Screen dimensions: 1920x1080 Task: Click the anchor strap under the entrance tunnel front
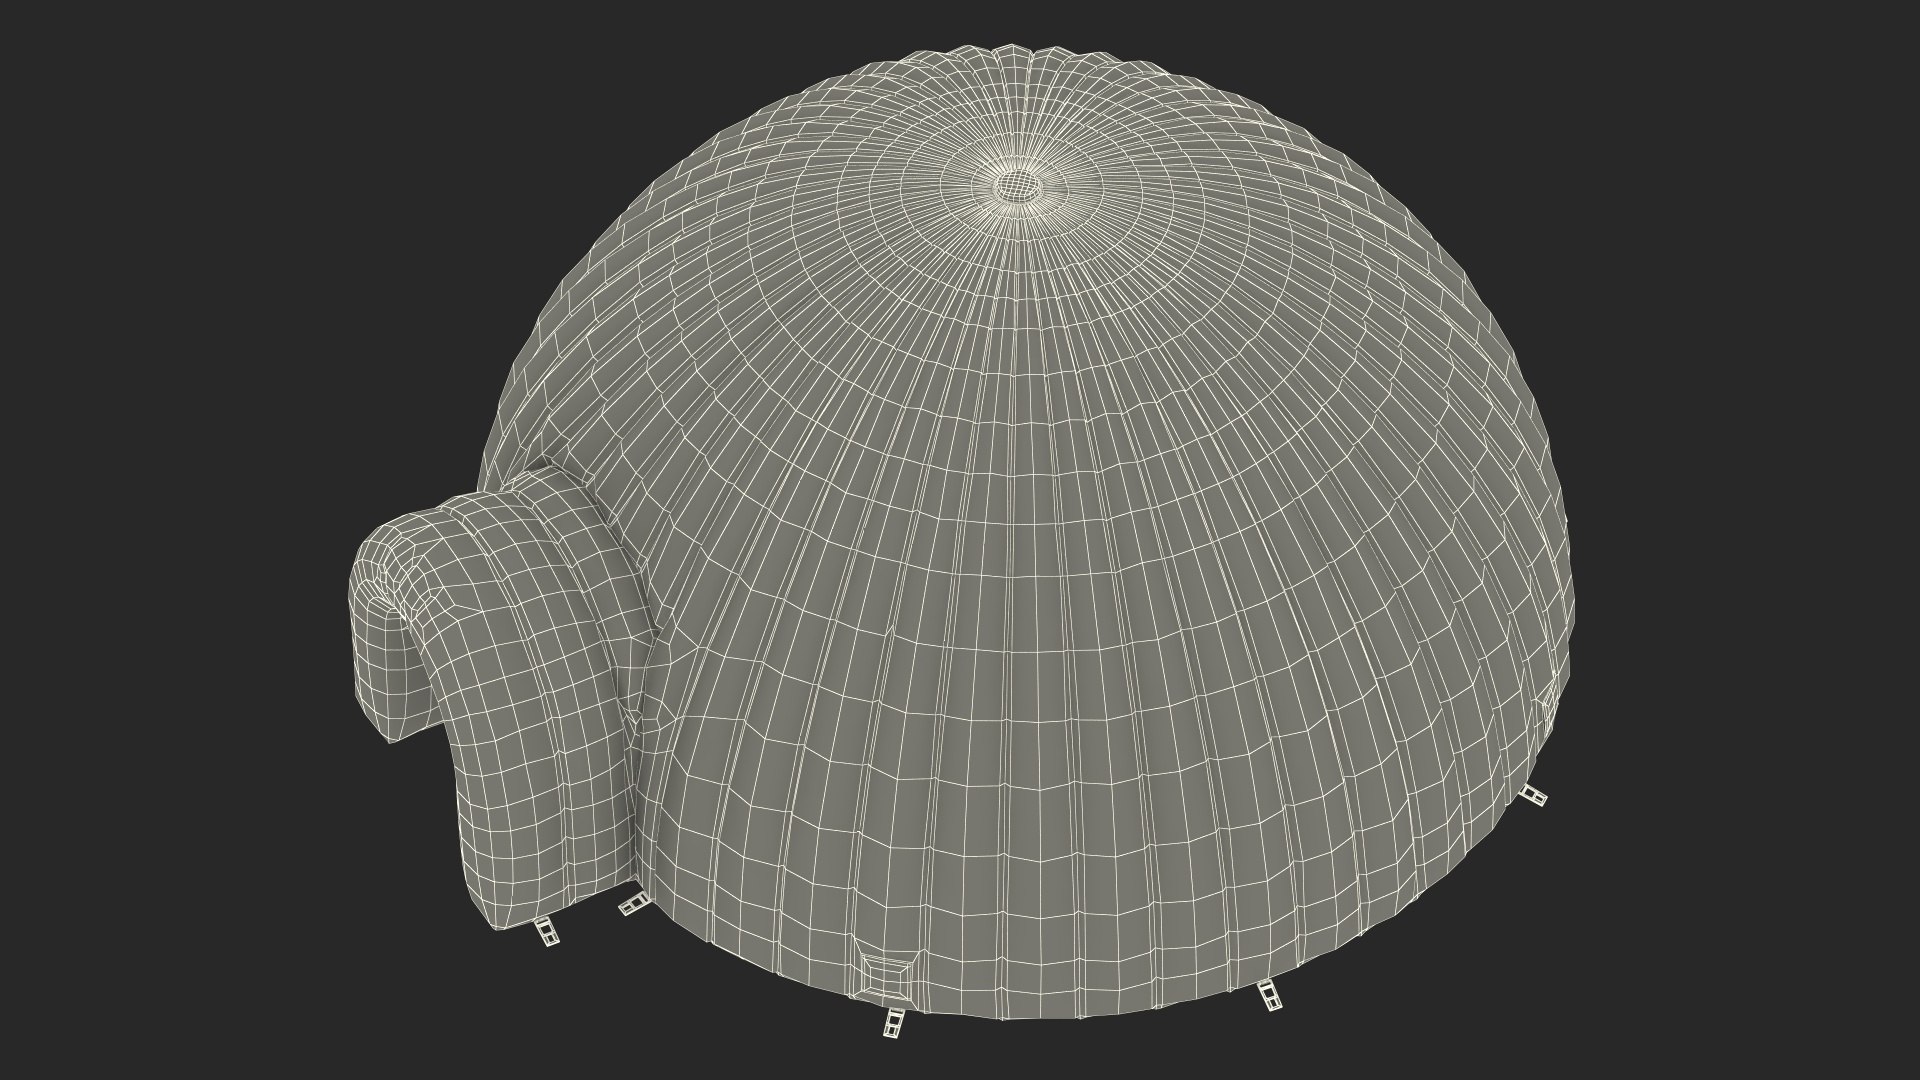(547, 932)
